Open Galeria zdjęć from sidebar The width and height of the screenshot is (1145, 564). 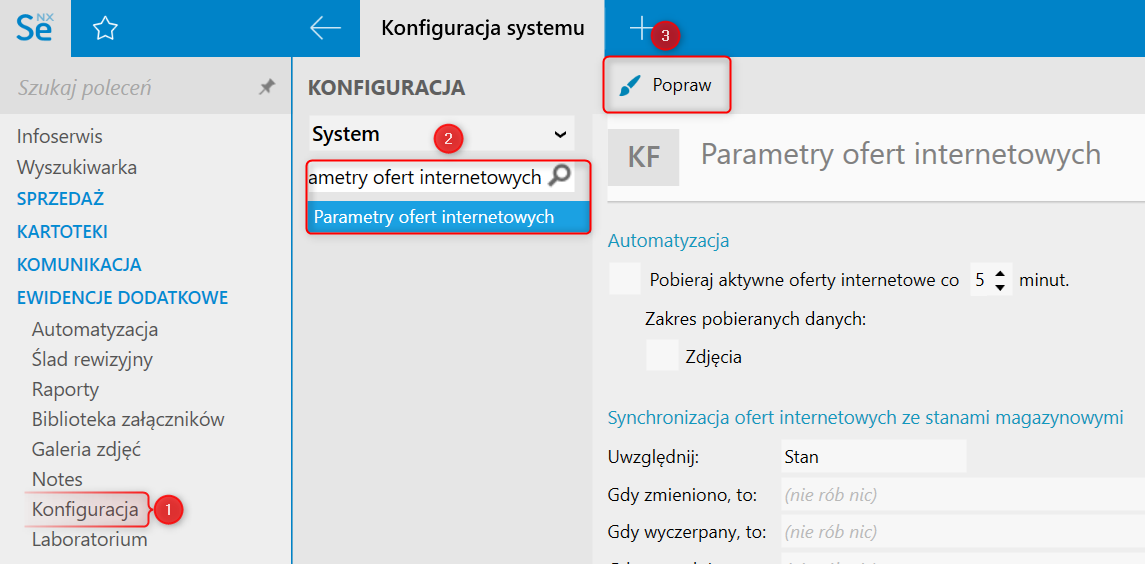pos(86,449)
